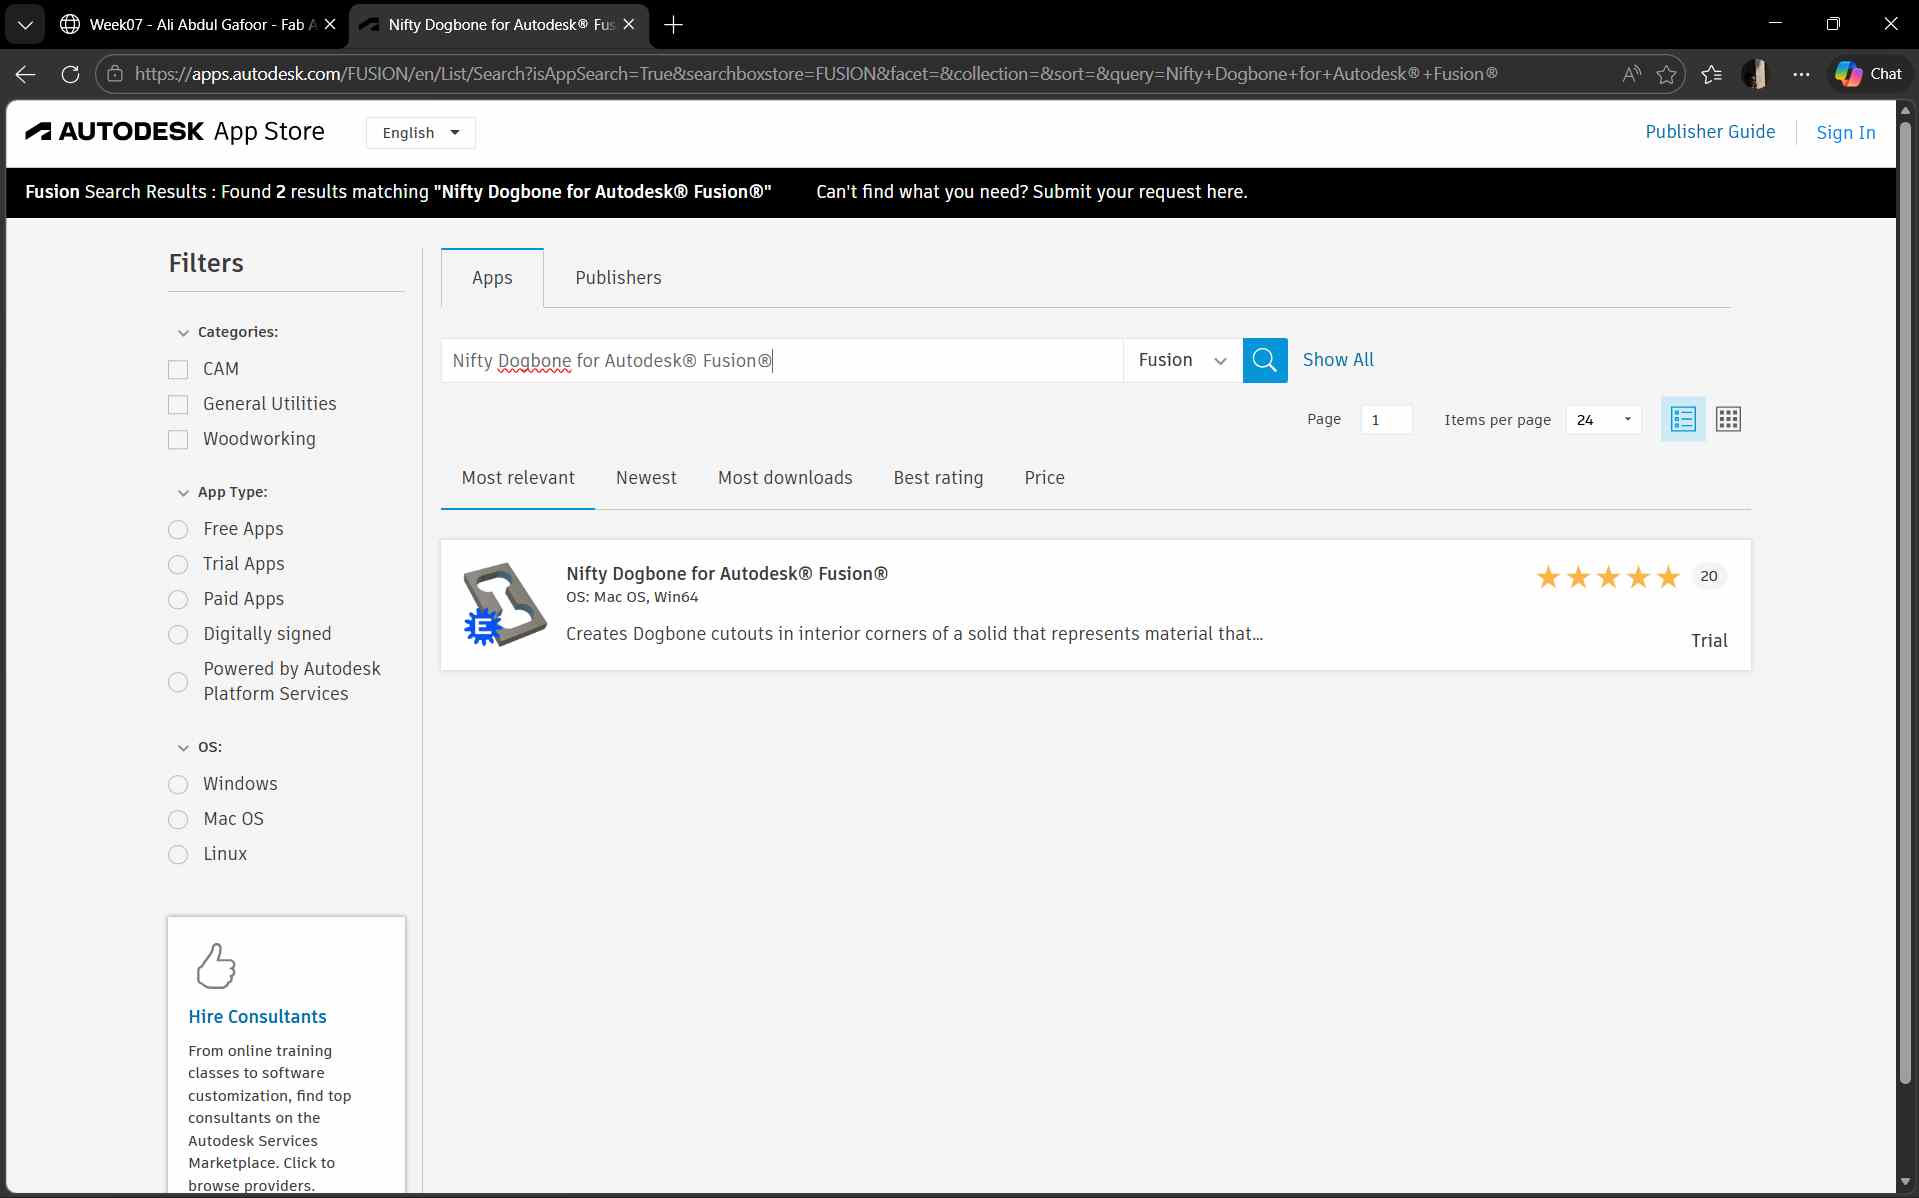
Task: Open Copilot Chat sidebar
Action: pos(1868,74)
